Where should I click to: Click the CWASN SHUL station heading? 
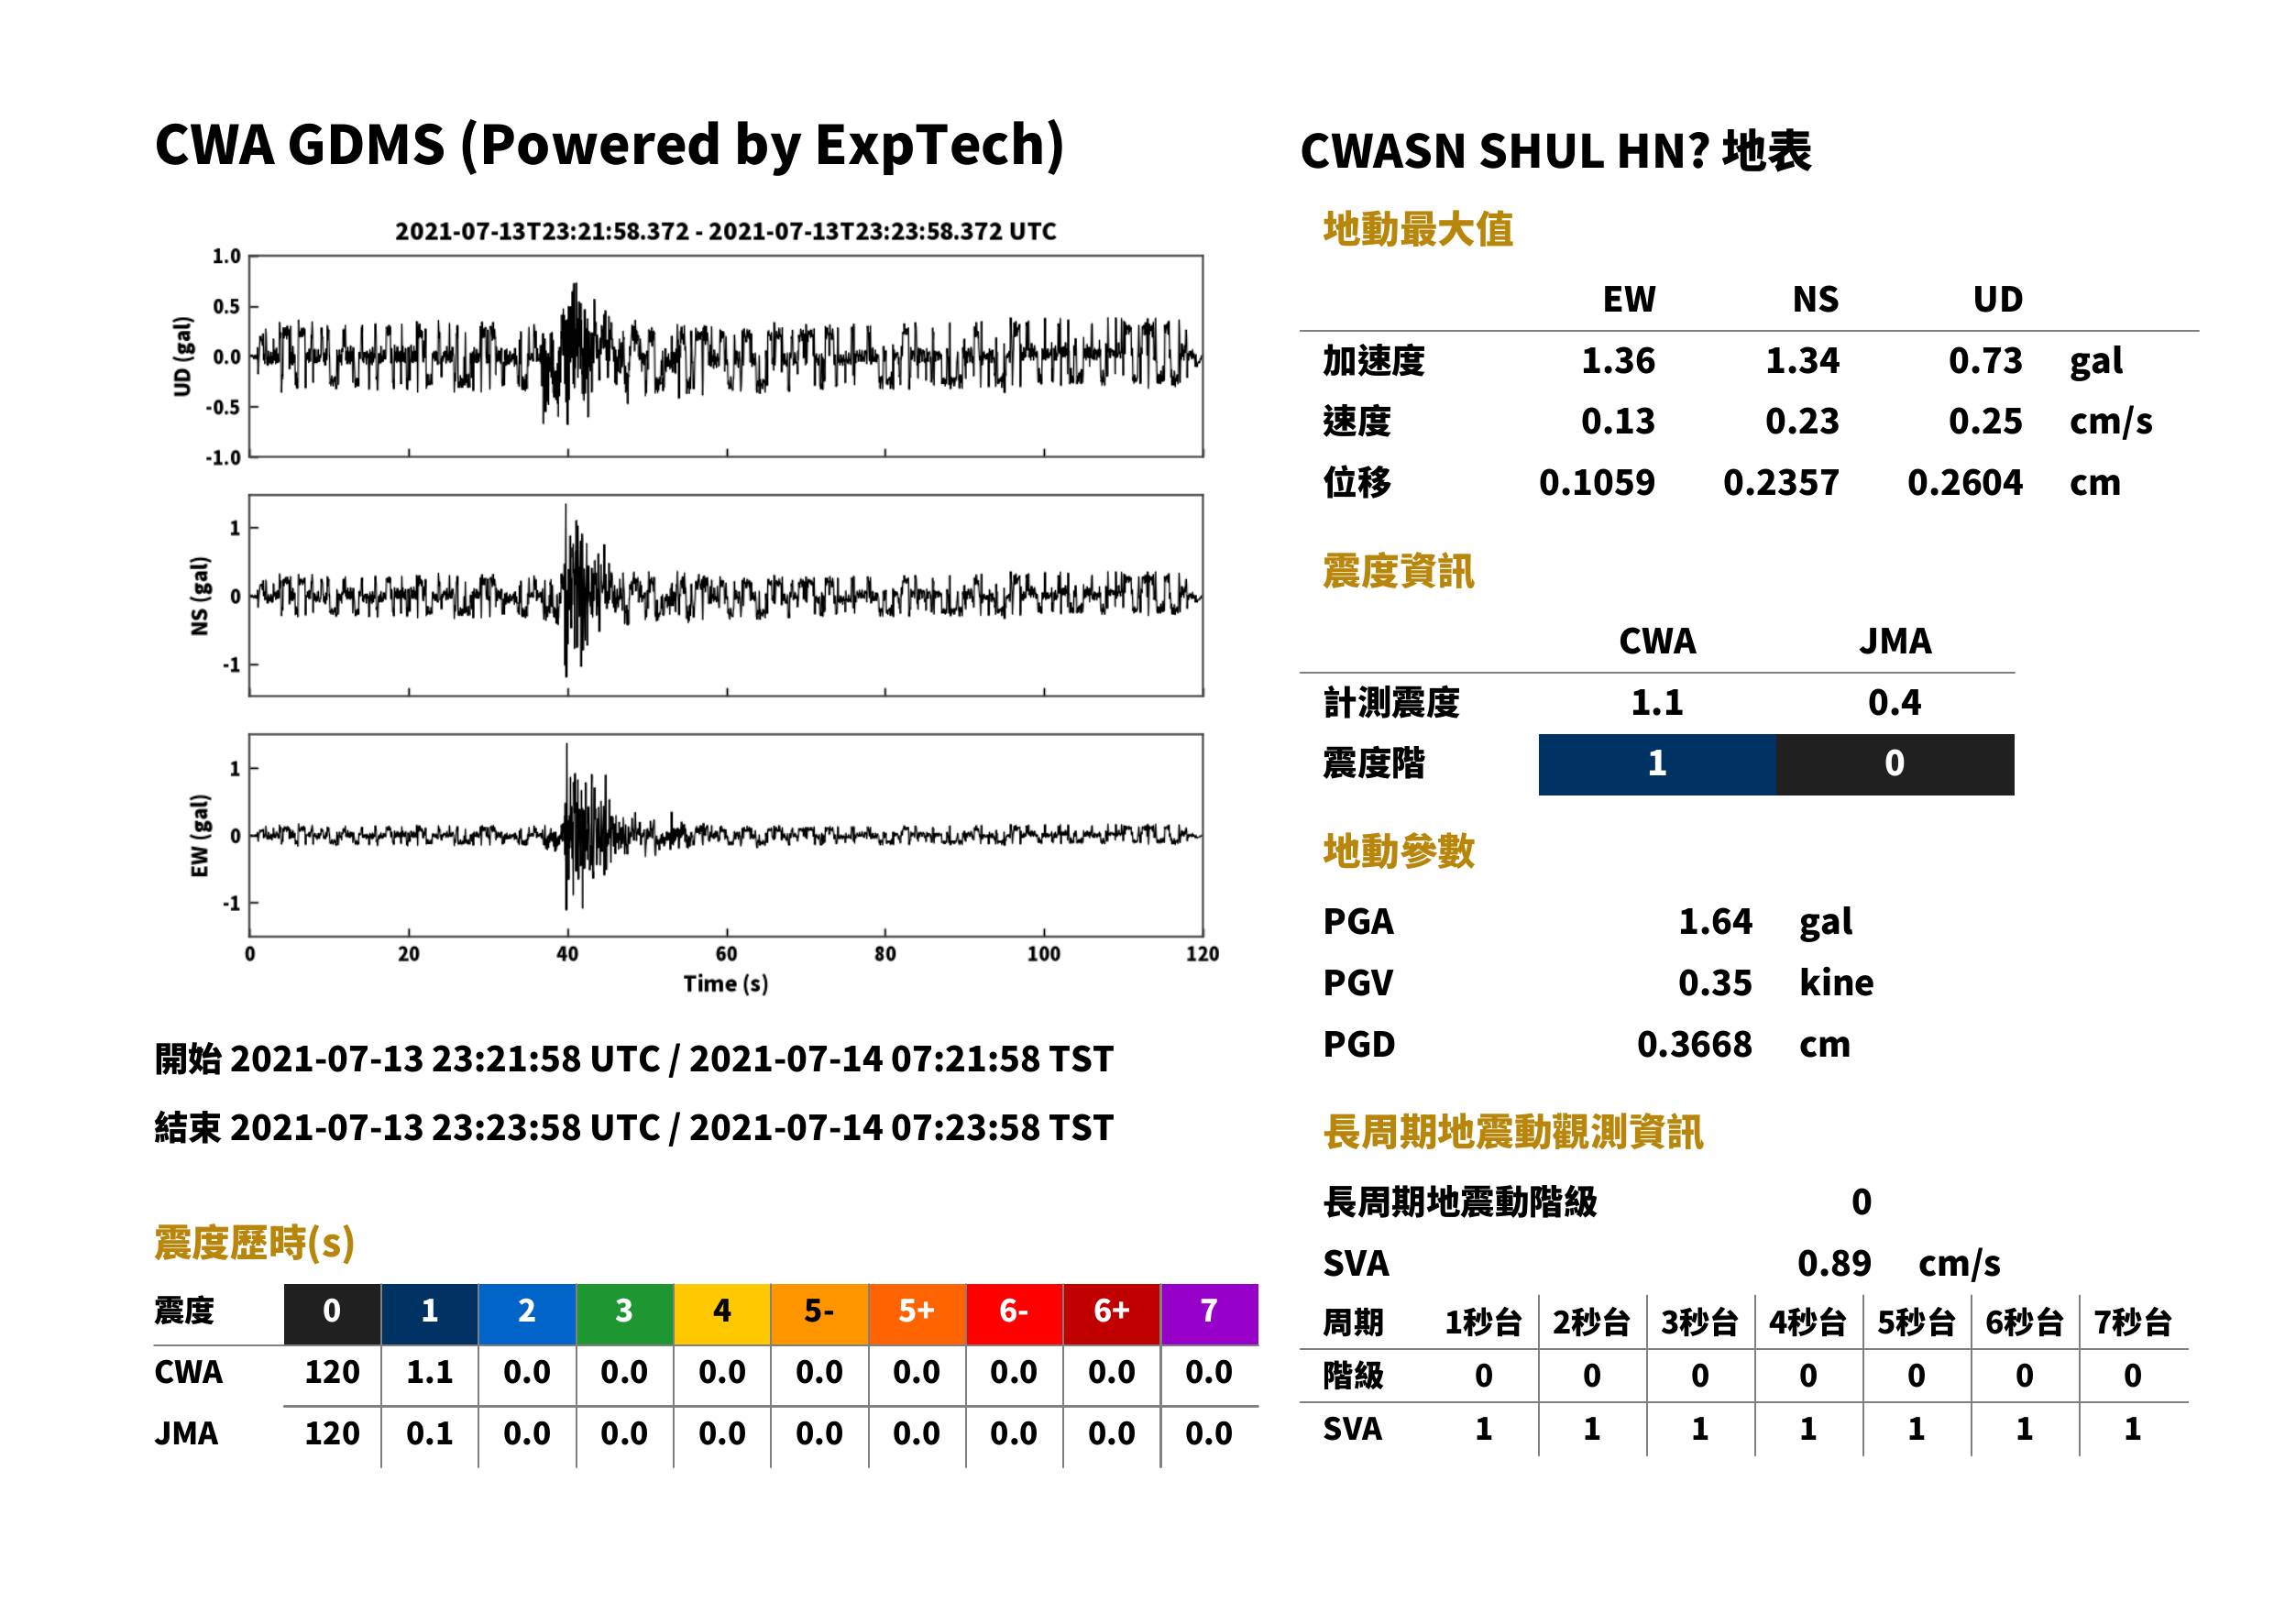(1555, 152)
